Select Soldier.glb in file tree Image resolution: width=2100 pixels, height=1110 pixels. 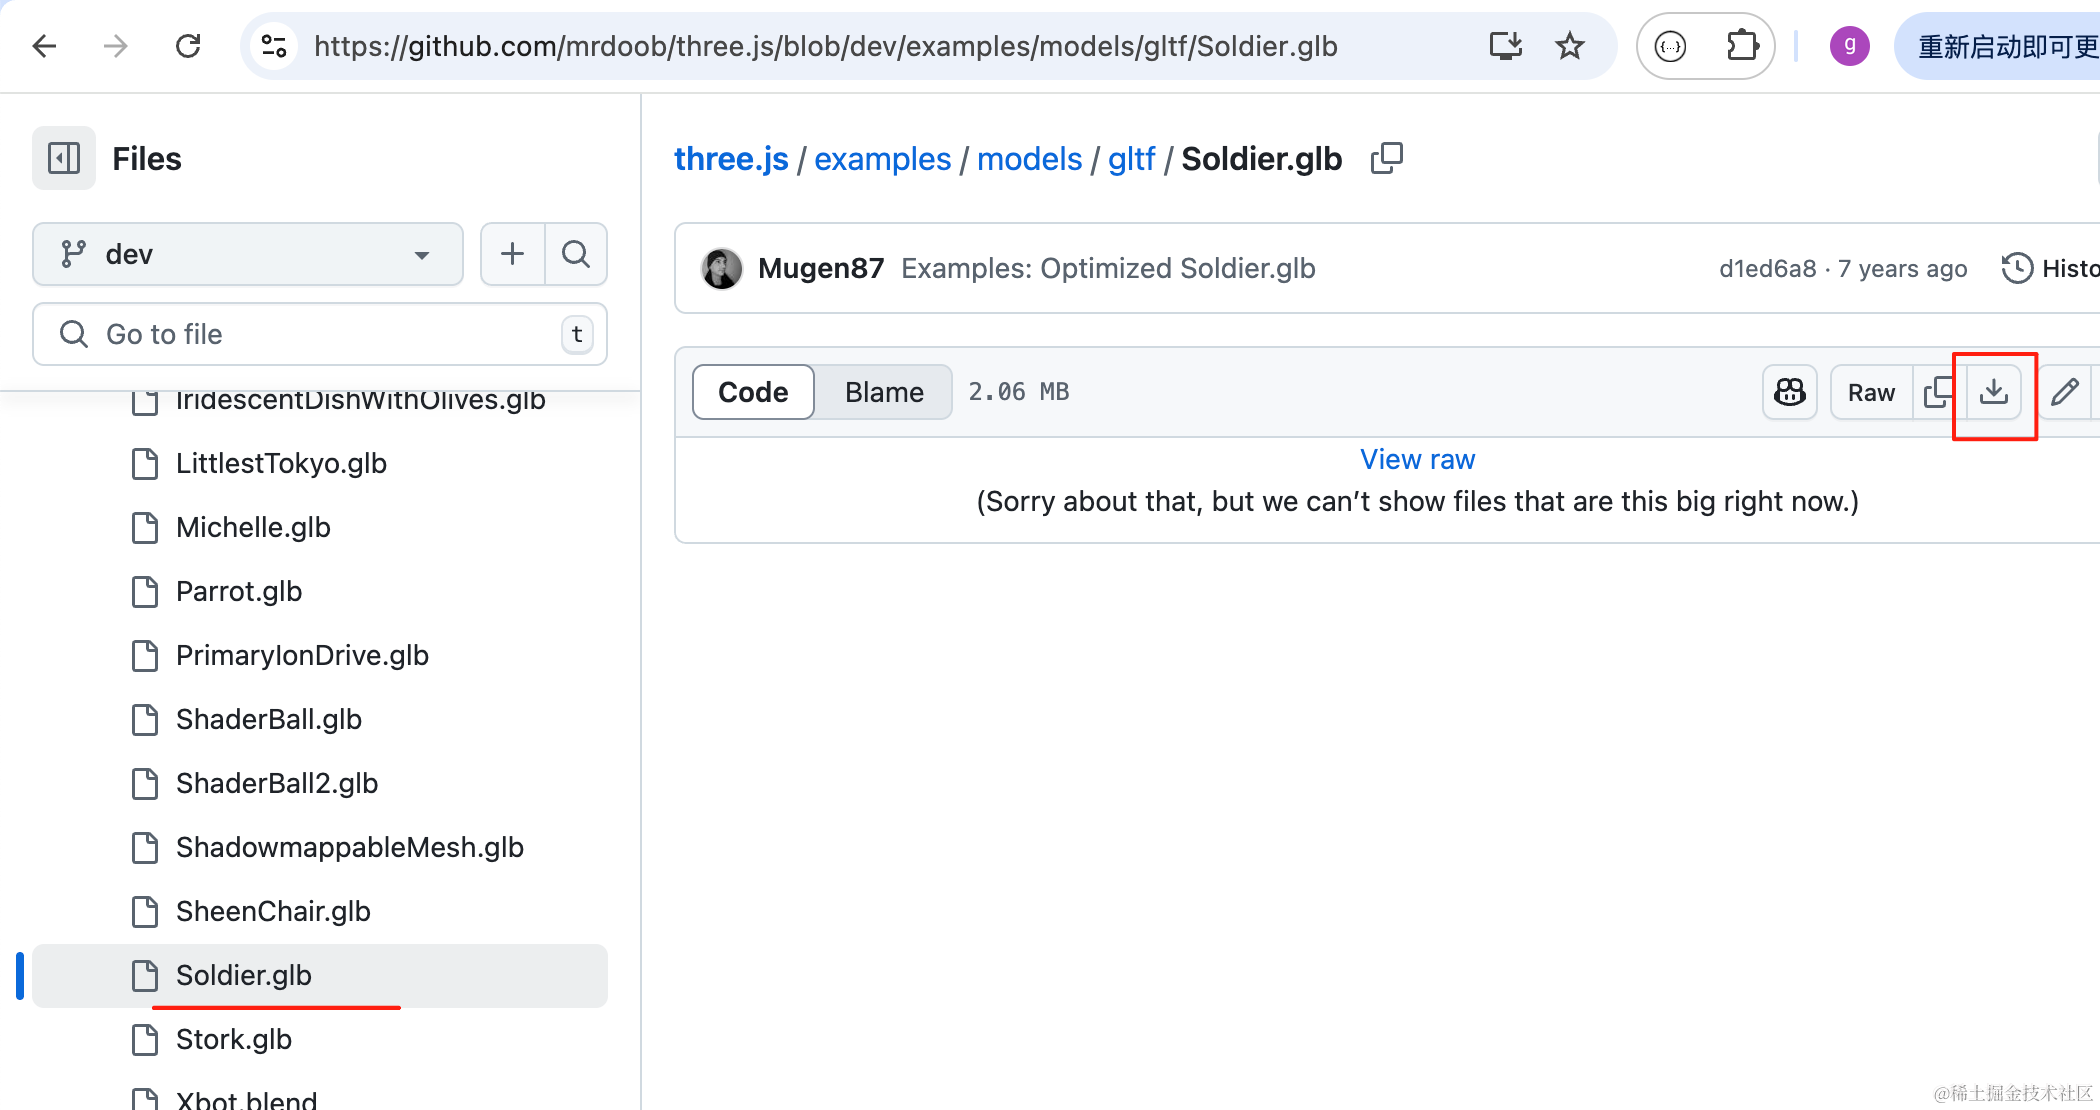click(x=320, y=976)
